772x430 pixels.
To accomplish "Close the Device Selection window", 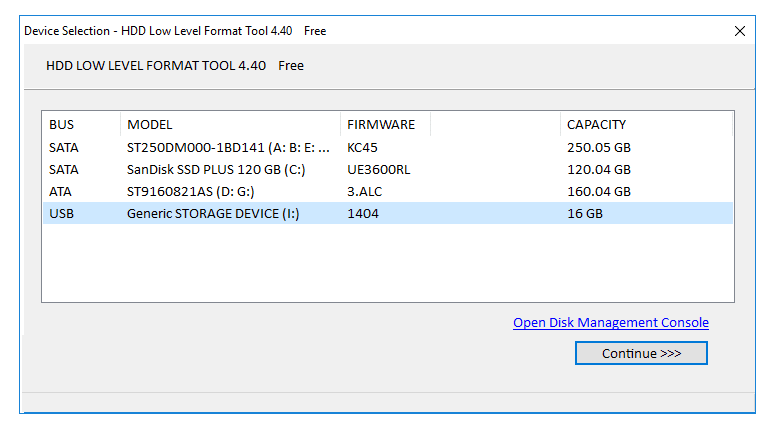I will [740, 31].
